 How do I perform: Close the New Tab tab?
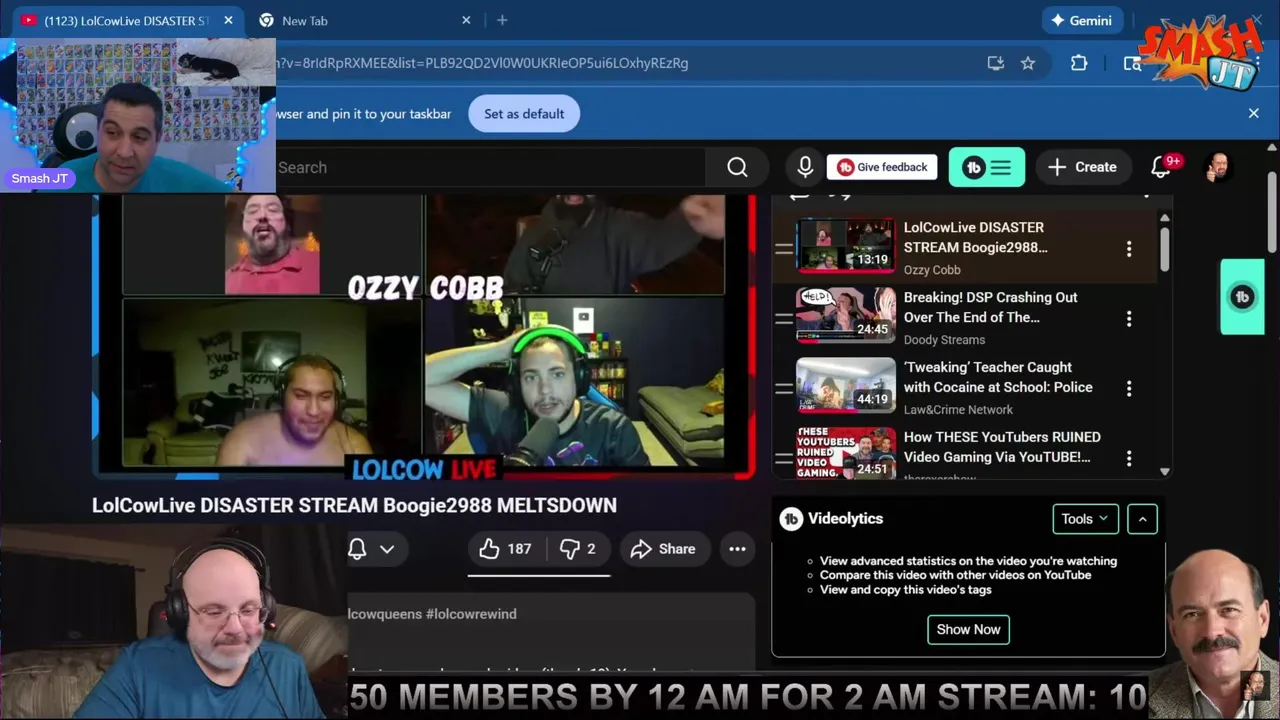466,20
